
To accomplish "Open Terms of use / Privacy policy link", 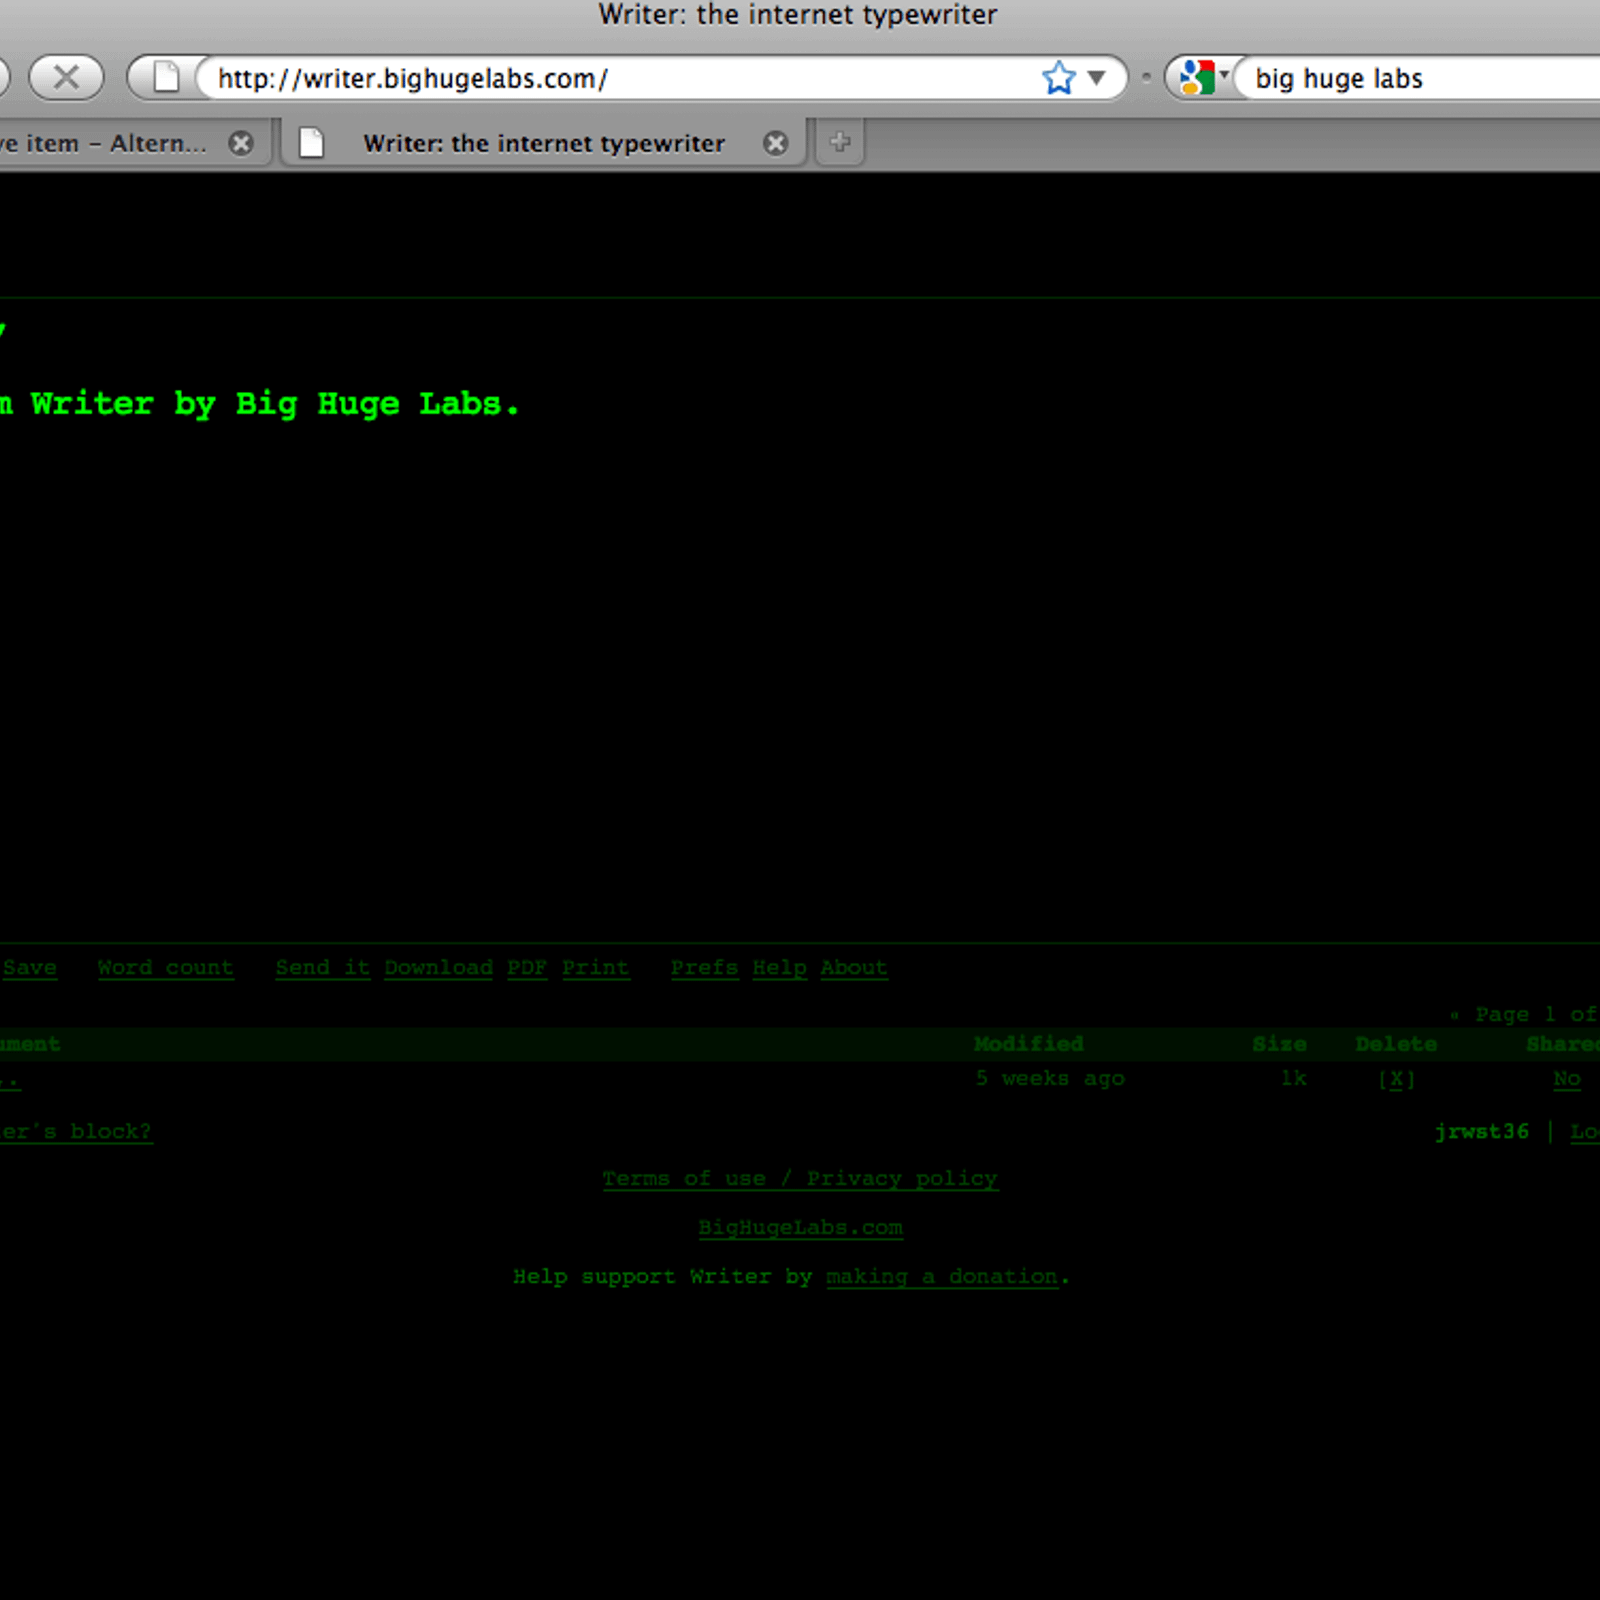I will click(800, 1178).
